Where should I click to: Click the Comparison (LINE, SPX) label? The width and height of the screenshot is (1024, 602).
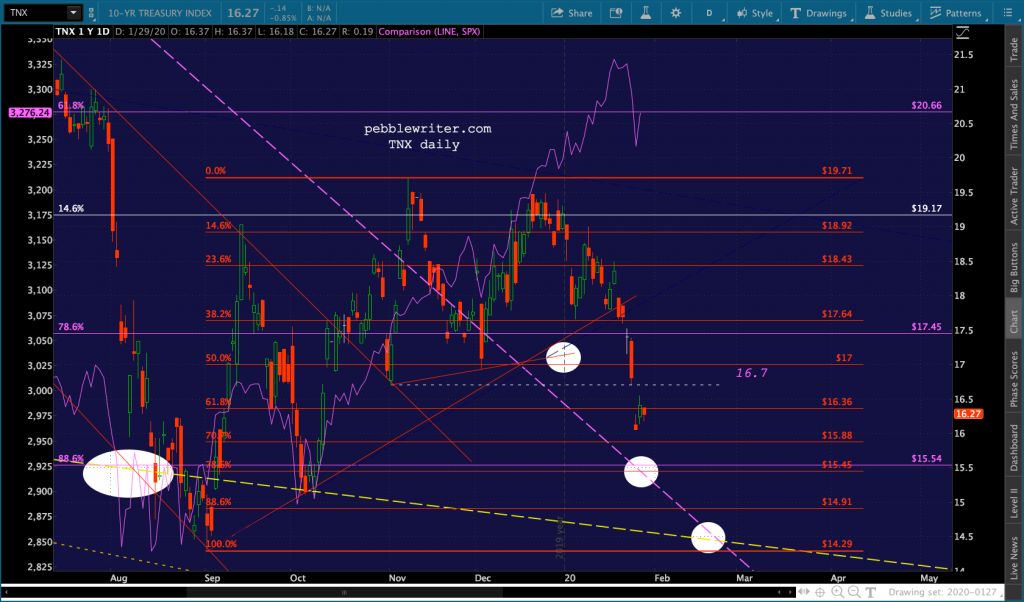(x=429, y=31)
